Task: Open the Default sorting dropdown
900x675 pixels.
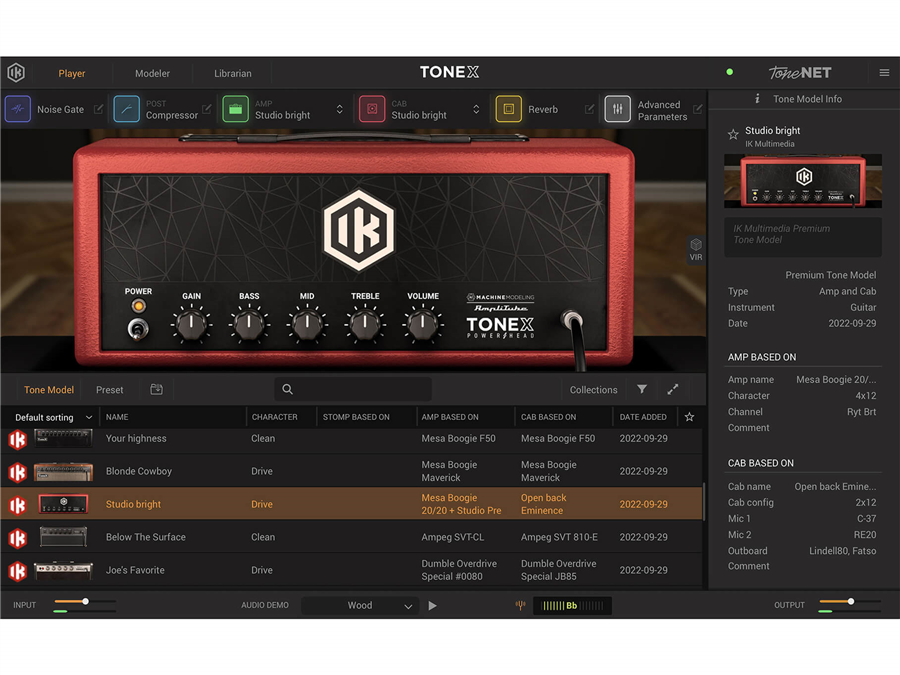Action: [x=52, y=417]
